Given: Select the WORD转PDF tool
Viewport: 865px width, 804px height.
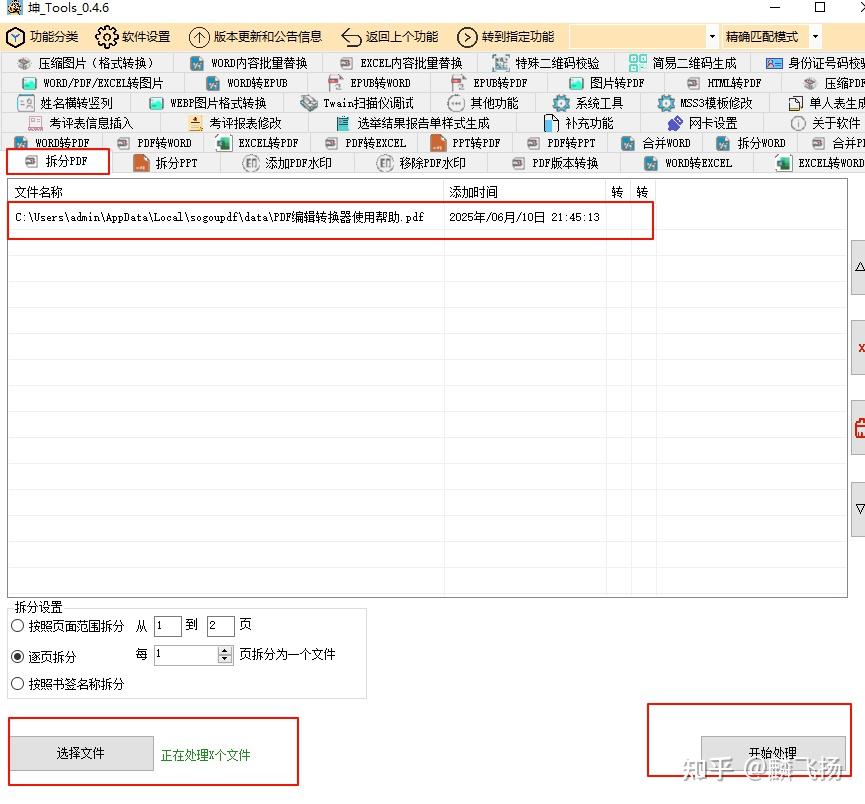Looking at the screenshot, I should click(x=60, y=142).
